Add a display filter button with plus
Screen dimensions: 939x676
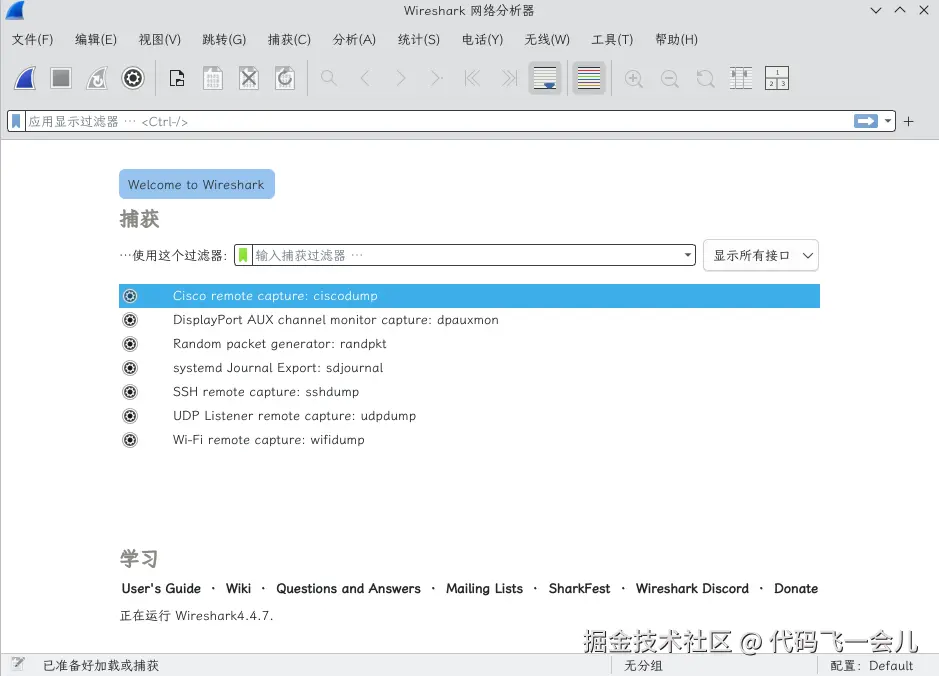tap(908, 122)
